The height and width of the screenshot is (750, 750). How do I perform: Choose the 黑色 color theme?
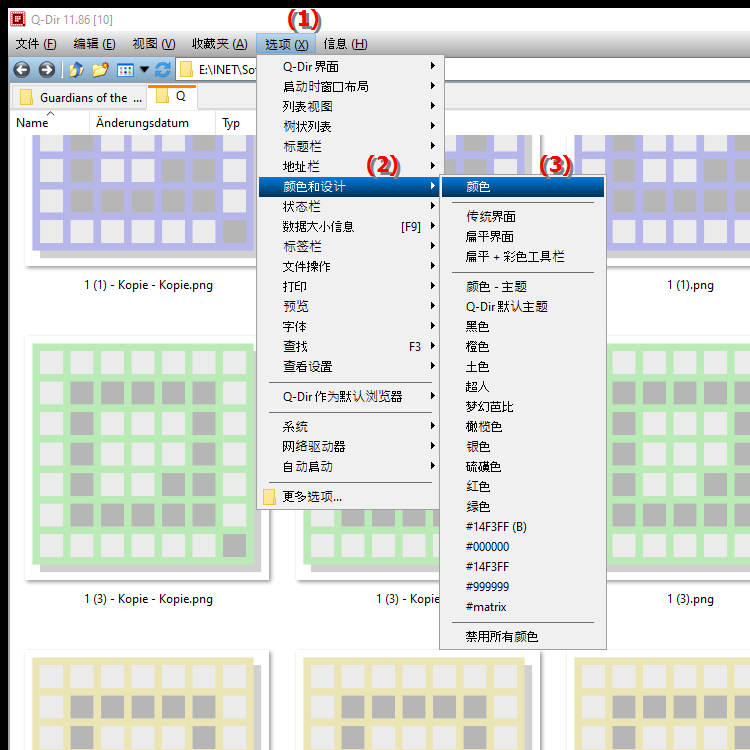tap(522, 327)
